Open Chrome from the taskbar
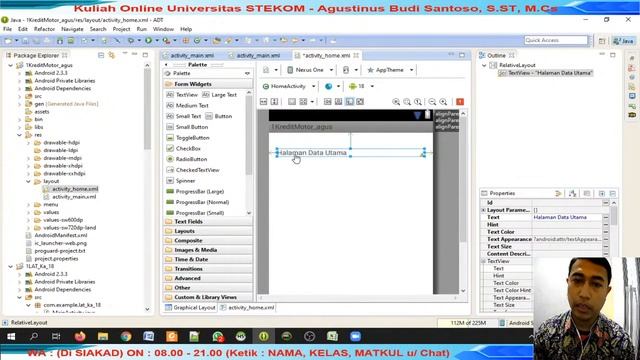 click(x=126, y=336)
